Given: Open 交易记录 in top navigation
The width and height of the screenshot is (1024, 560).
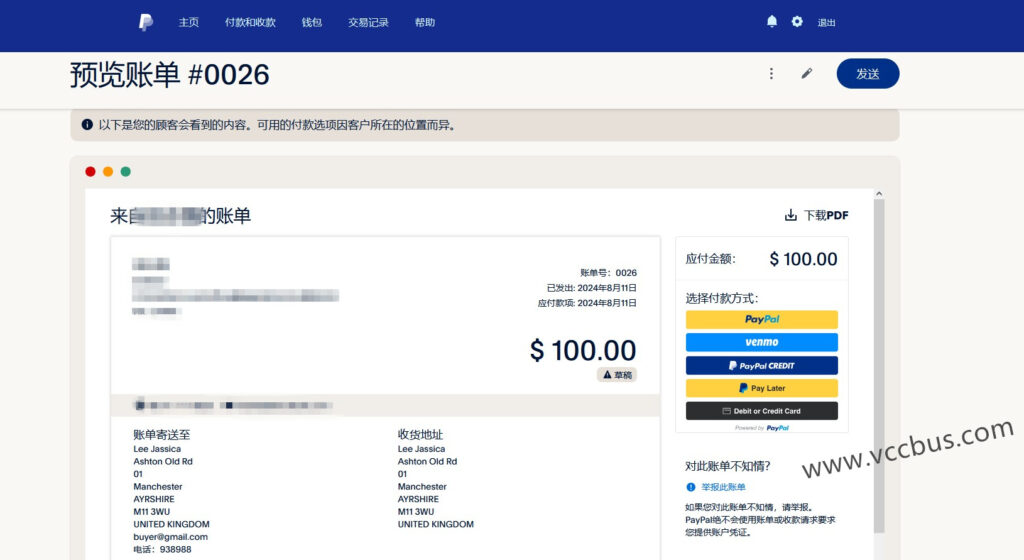Looking at the screenshot, I should [x=368, y=22].
